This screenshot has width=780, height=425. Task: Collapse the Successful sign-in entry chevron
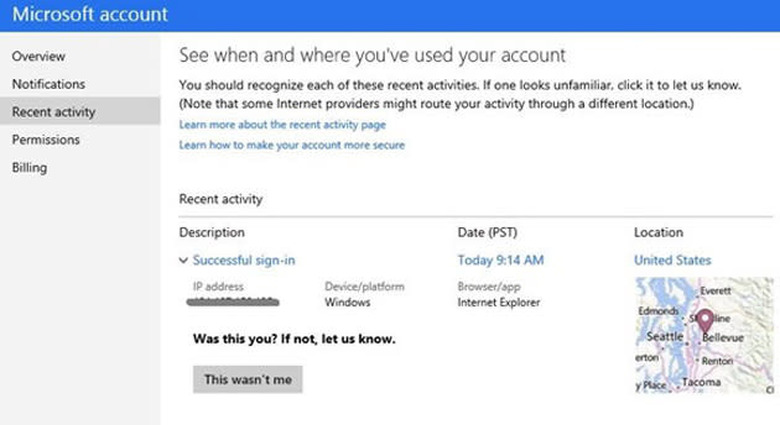click(x=183, y=261)
